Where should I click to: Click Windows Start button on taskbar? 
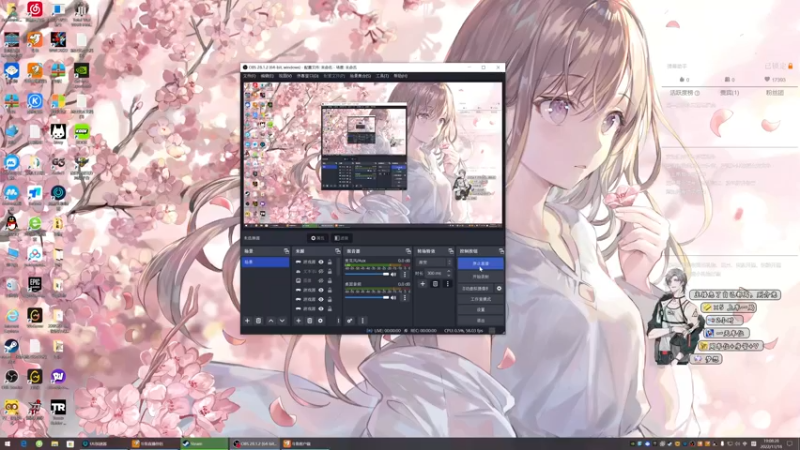7,444
